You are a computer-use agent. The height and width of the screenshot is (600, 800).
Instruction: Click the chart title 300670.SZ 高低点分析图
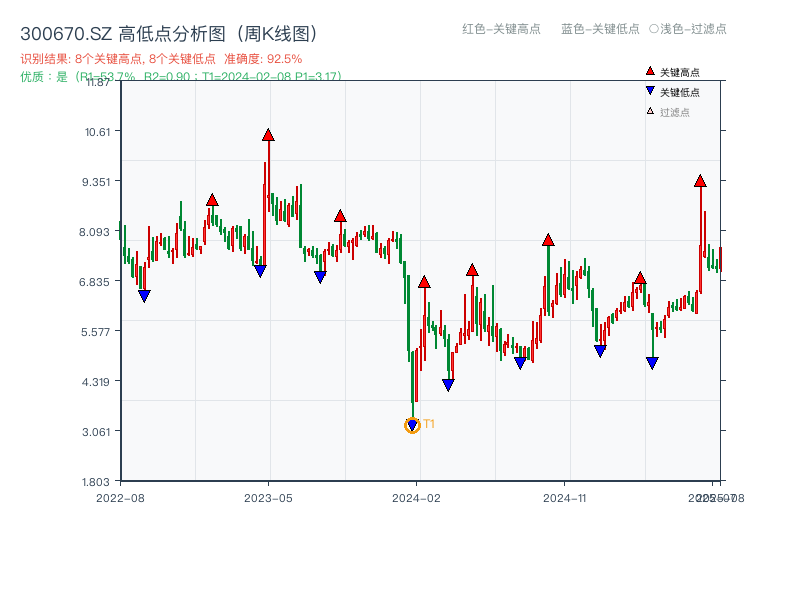[x=169, y=34]
